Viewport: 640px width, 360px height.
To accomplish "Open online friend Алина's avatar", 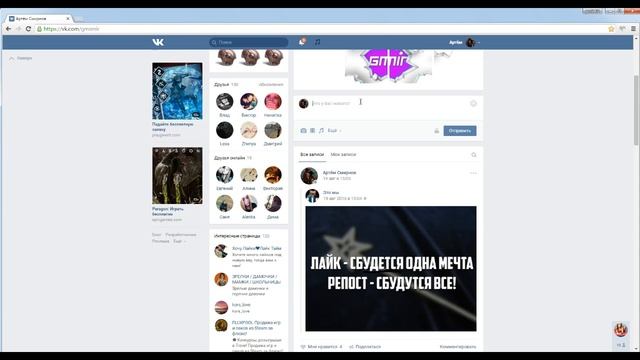I will click(249, 175).
